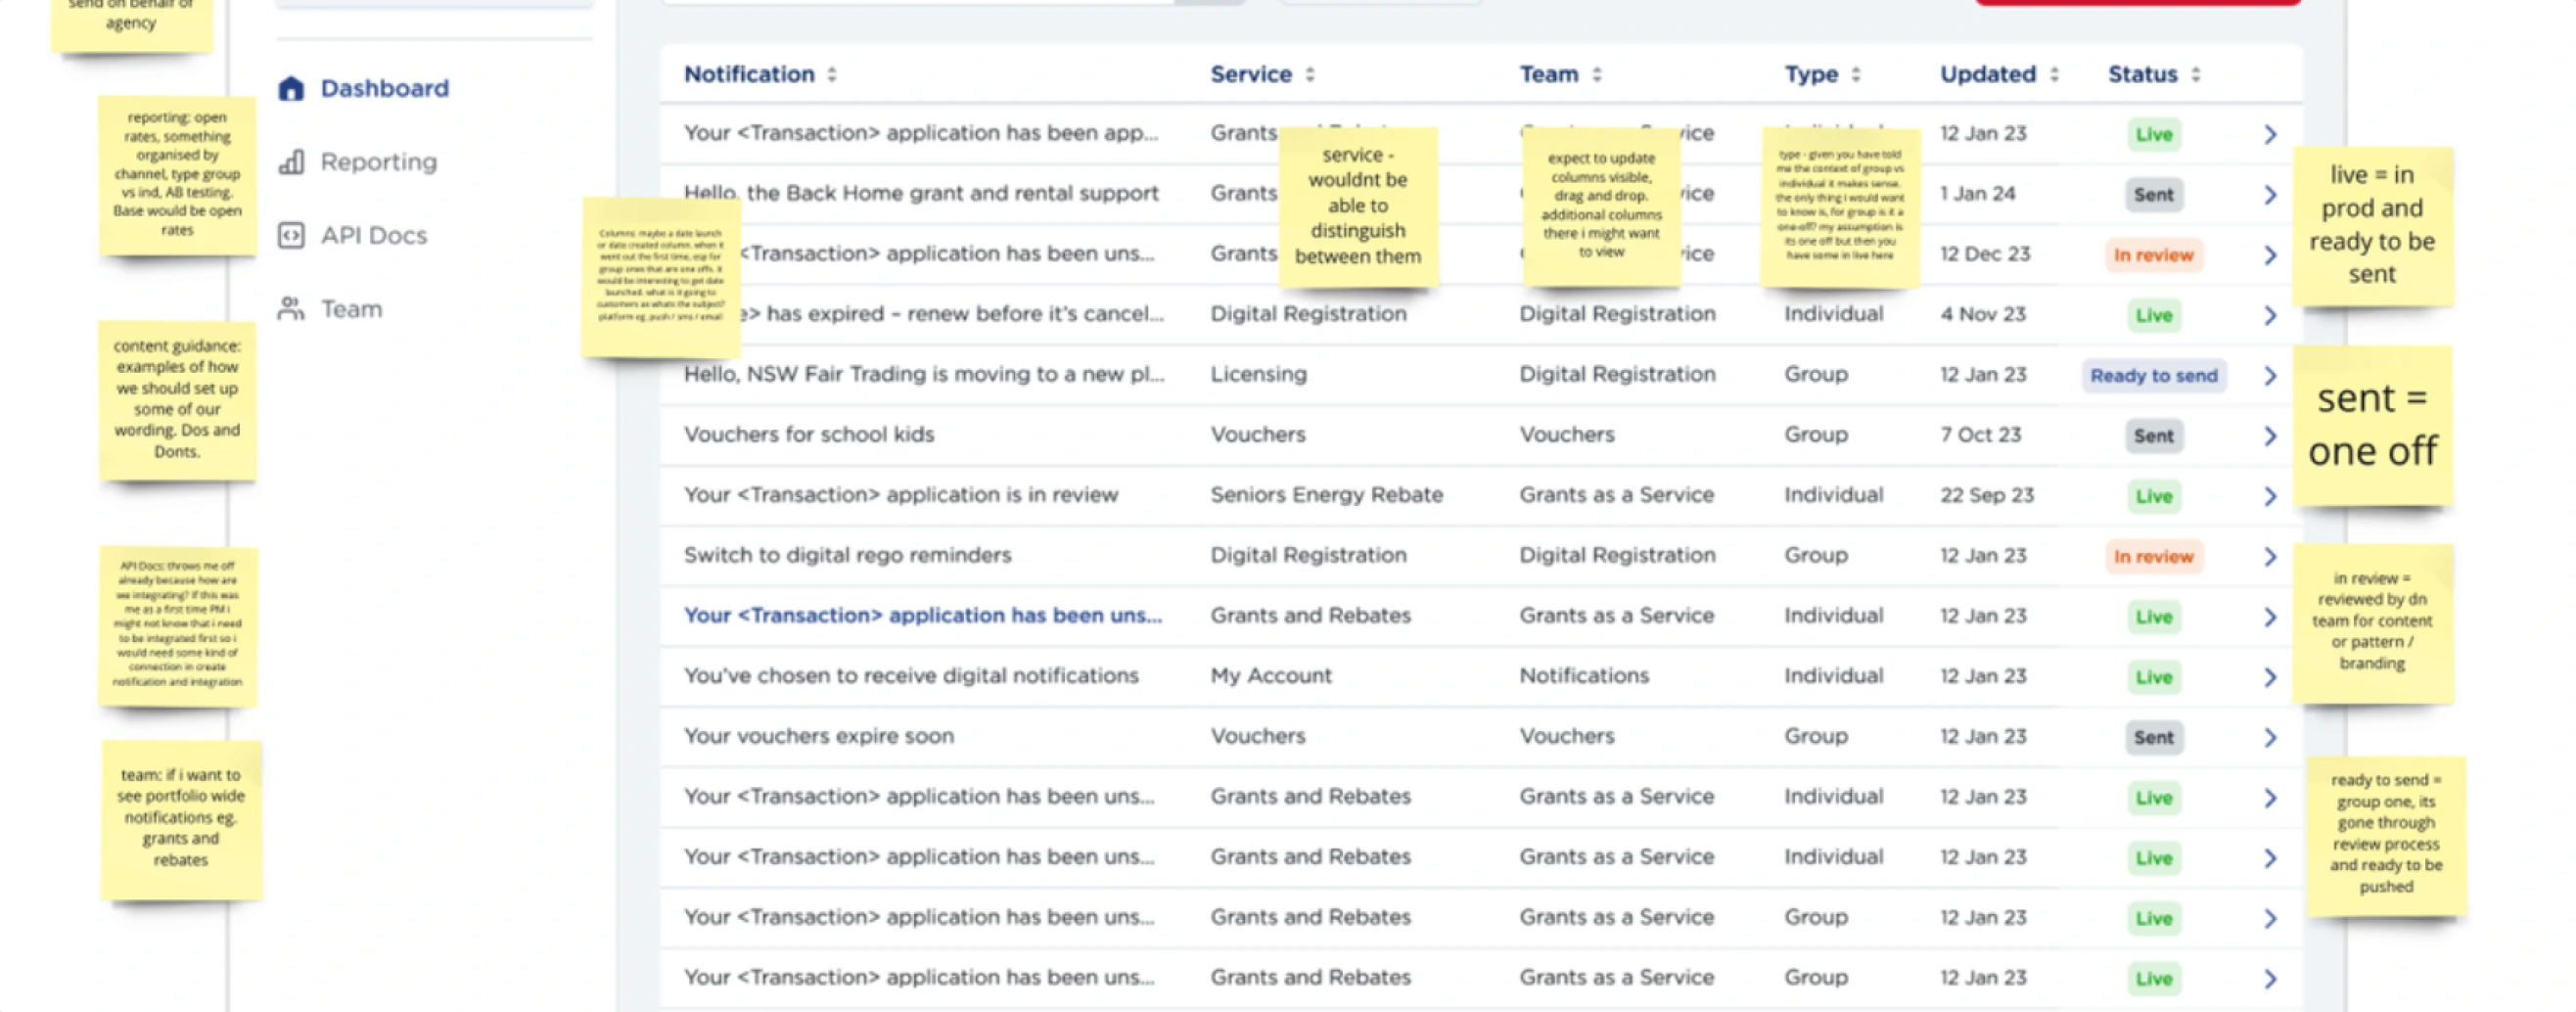2576x1012 pixels.
Task: Open chevron for the 12 Jan 23 Live first row
Action: (2270, 134)
